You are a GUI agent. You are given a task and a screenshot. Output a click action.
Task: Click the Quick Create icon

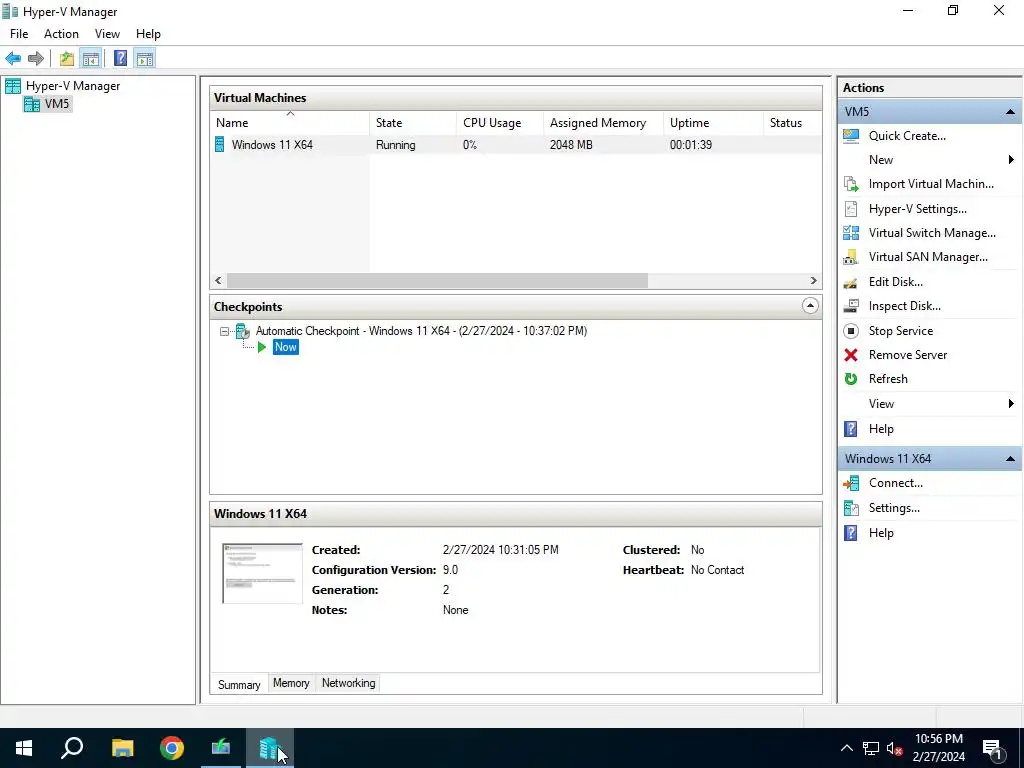[851, 136]
